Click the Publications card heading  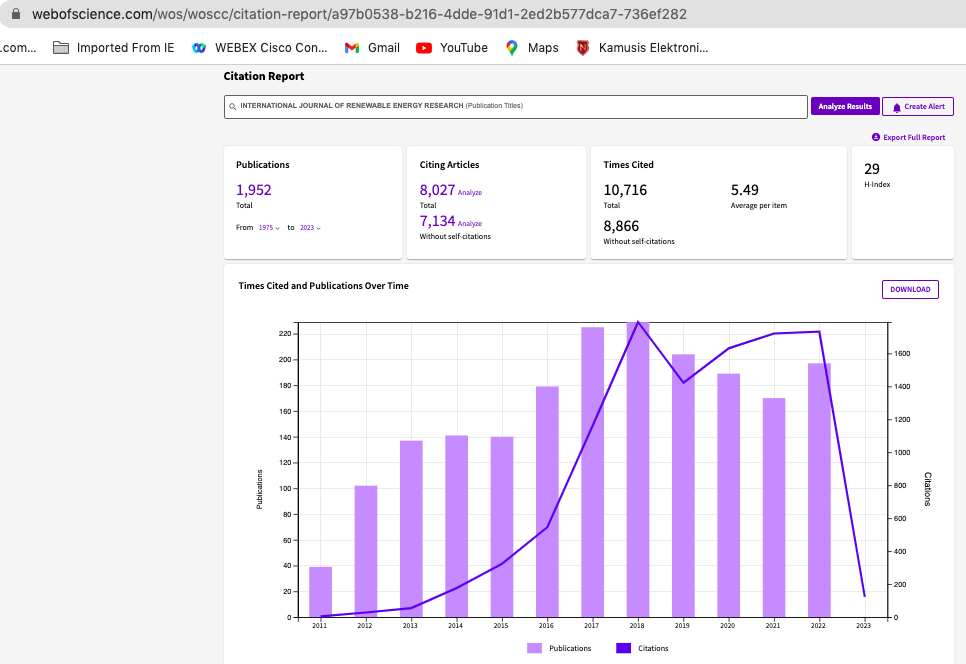click(262, 164)
